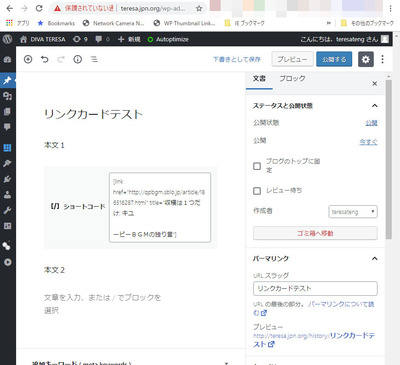Open the updates indicator showing 9
Viewport: 400px width, 365px height.
pyautogui.click(x=80, y=39)
